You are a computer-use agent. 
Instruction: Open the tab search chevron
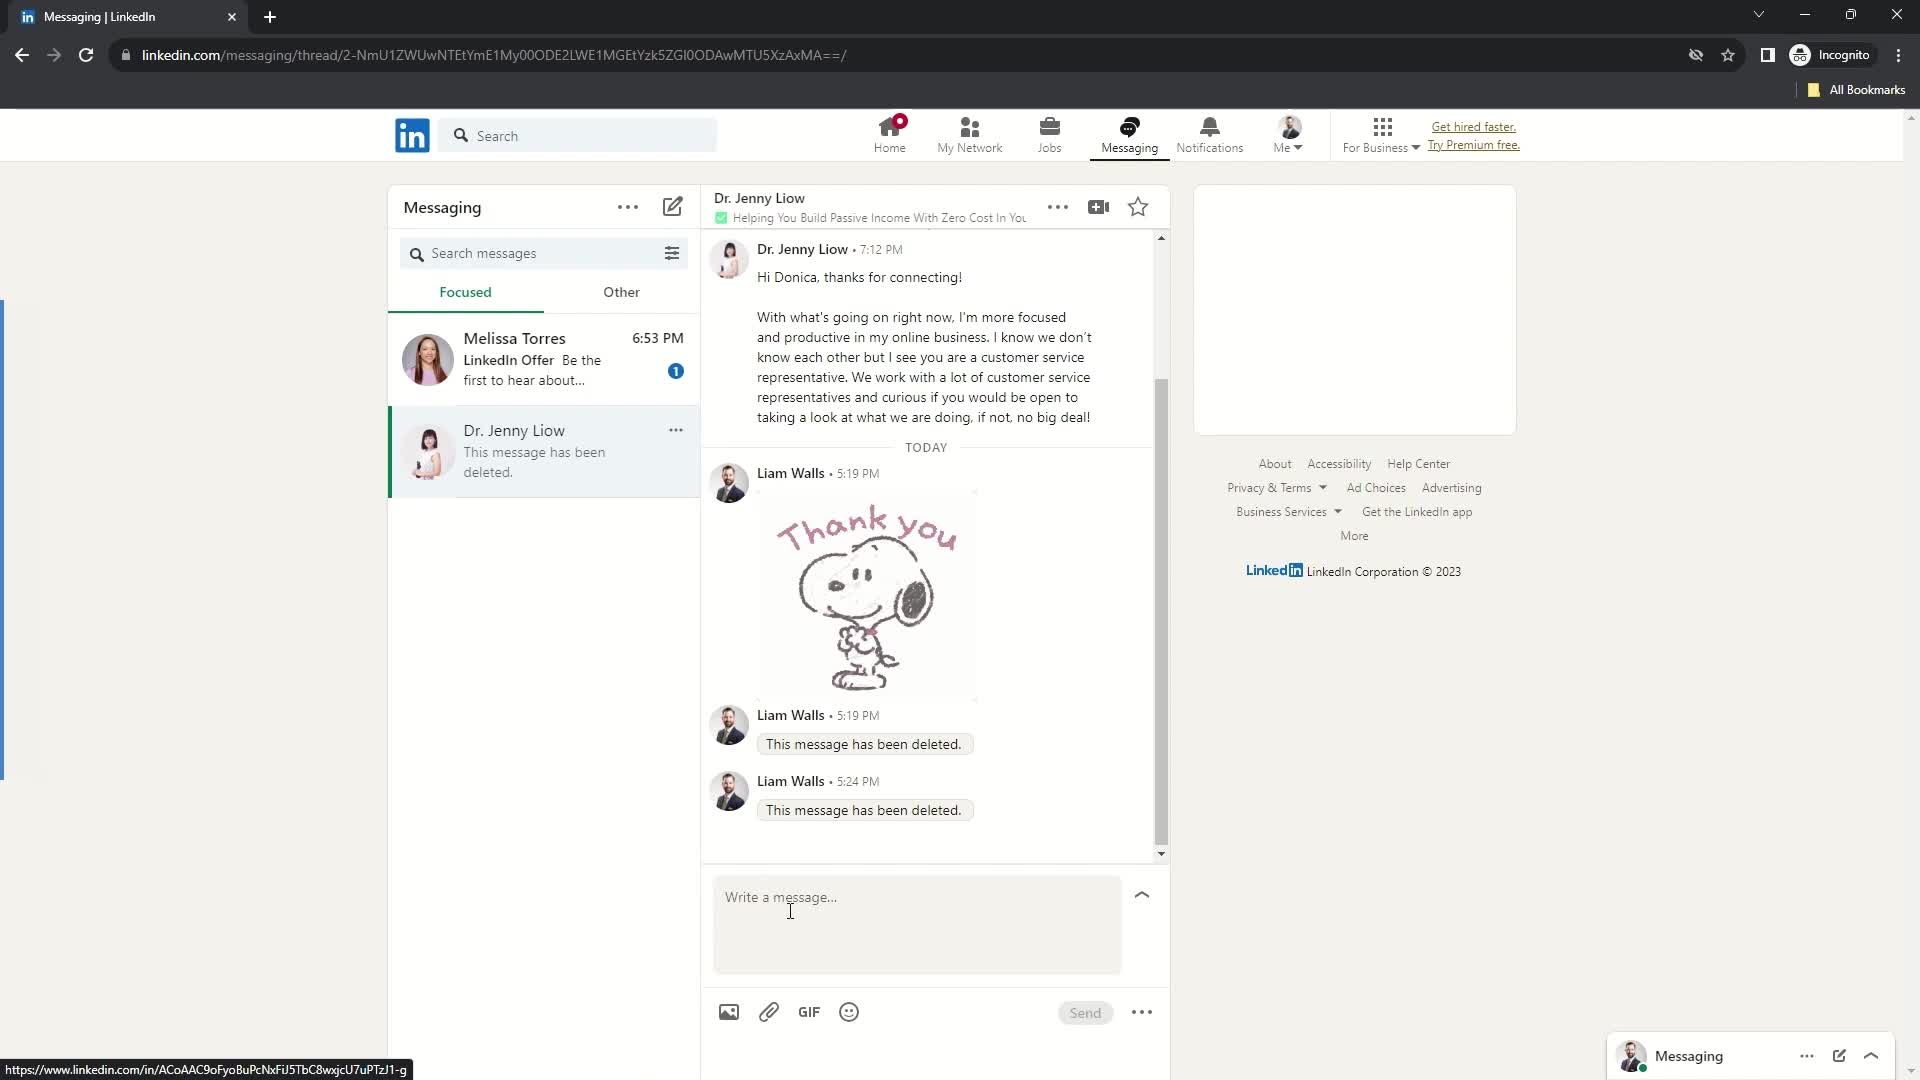1758,14
